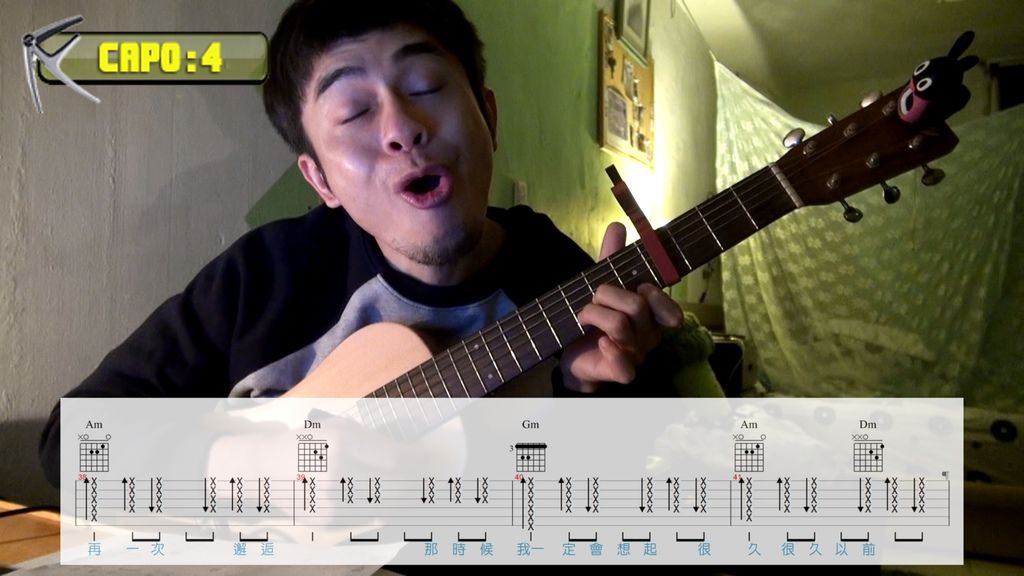
Task: Click the lyric character 那
Action: pos(431,549)
